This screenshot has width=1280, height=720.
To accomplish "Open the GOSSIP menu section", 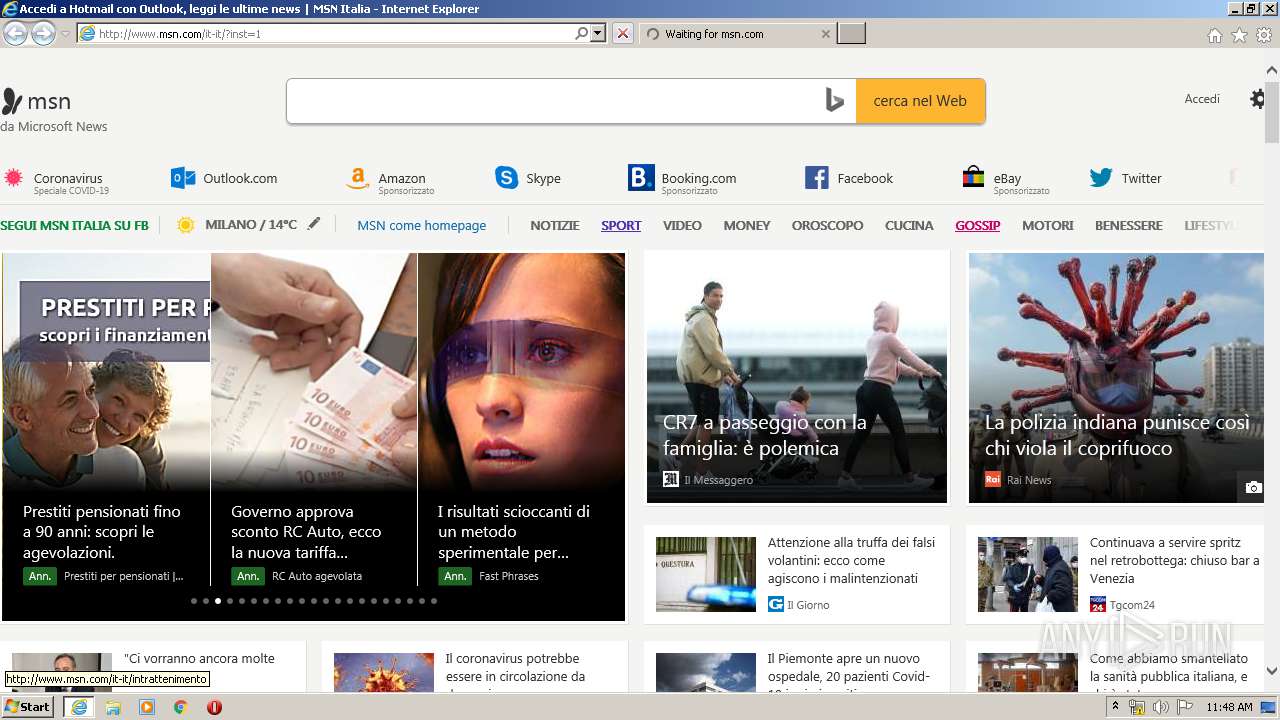I will pos(977,226).
